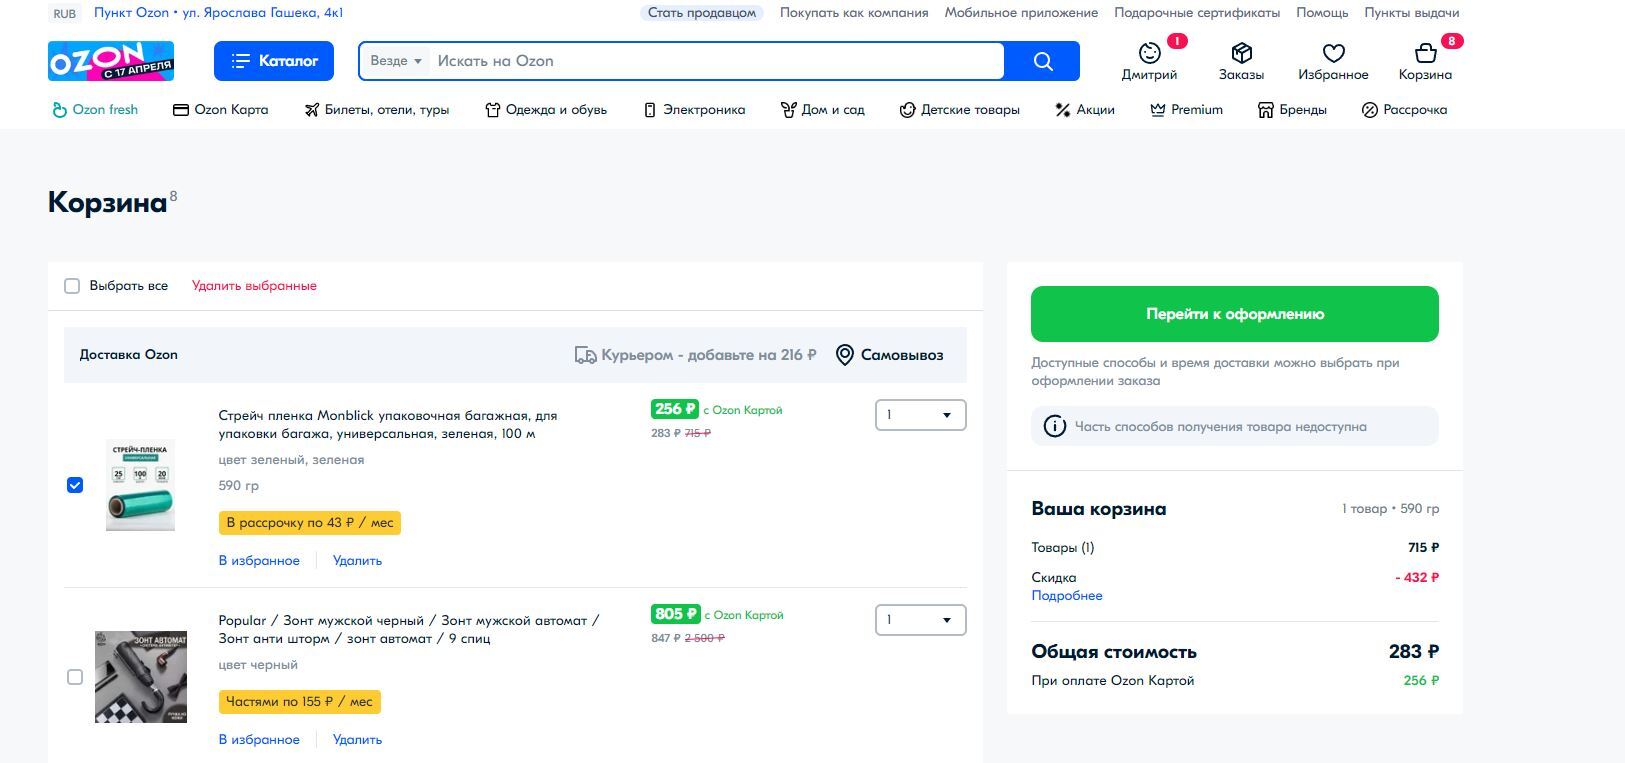Open Билеты, отели, туры
Screen dimensions: 1625x763
click(x=377, y=110)
